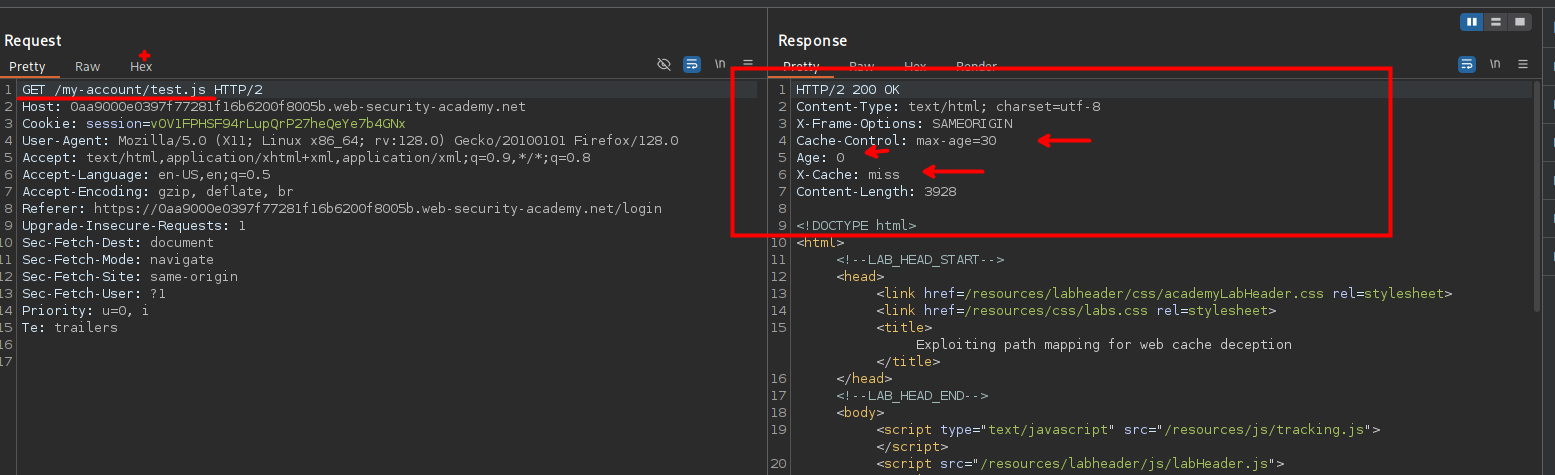Toggle hidden request headers eye icon
Viewport: 1555px width, 475px height.
[x=663, y=64]
